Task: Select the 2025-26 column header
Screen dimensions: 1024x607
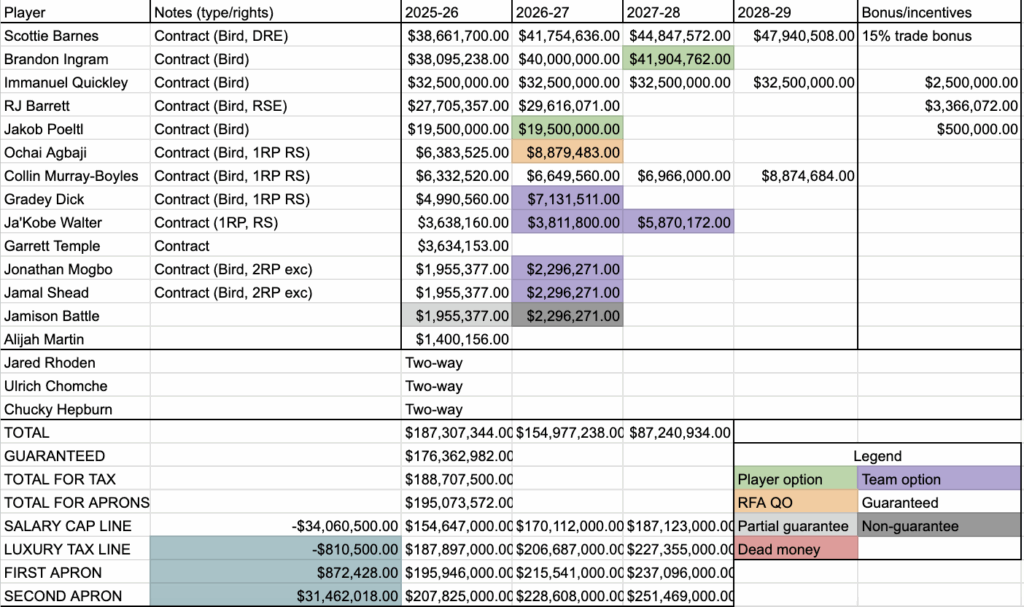Action: point(456,12)
